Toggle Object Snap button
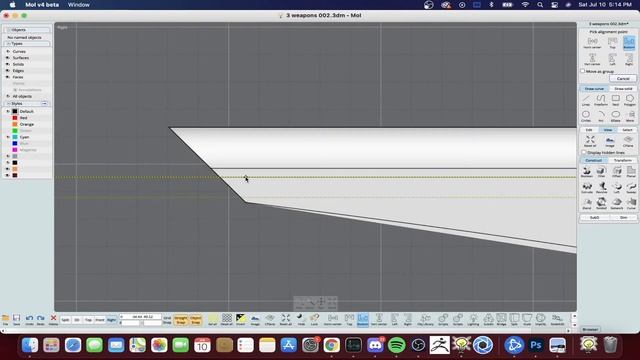This screenshot has height=360, width=640. point(196,320)
